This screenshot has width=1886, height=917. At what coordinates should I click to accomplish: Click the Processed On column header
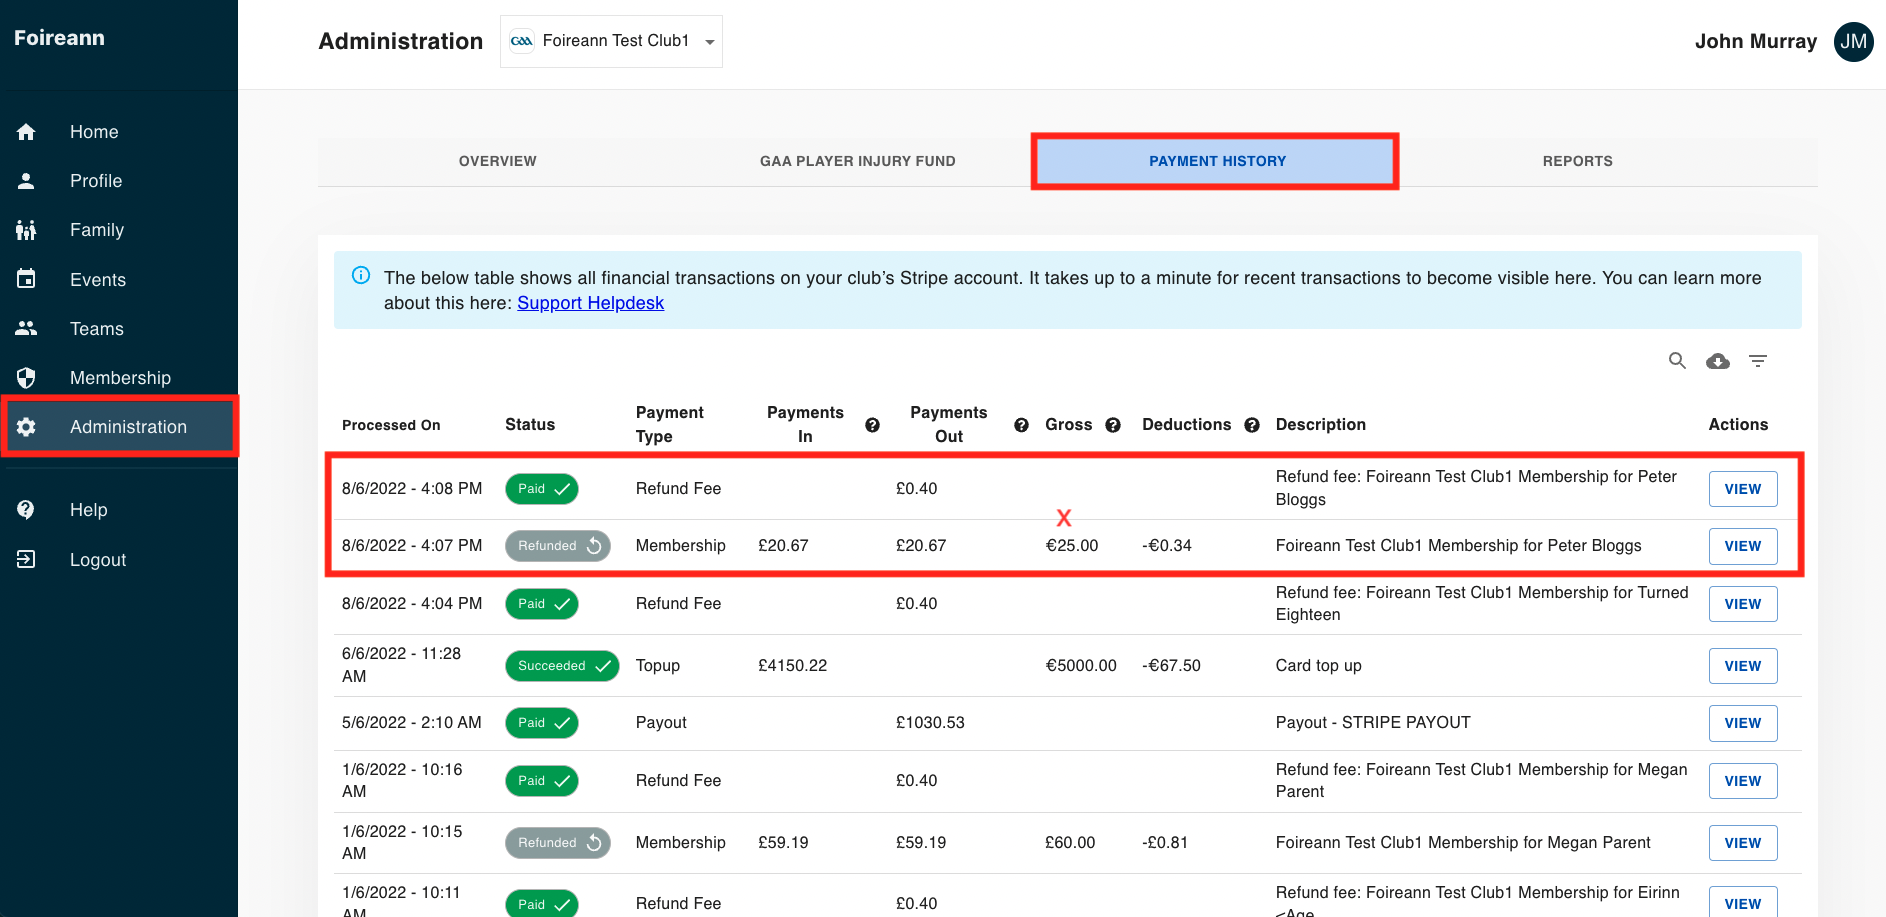[x=391, y=425]
